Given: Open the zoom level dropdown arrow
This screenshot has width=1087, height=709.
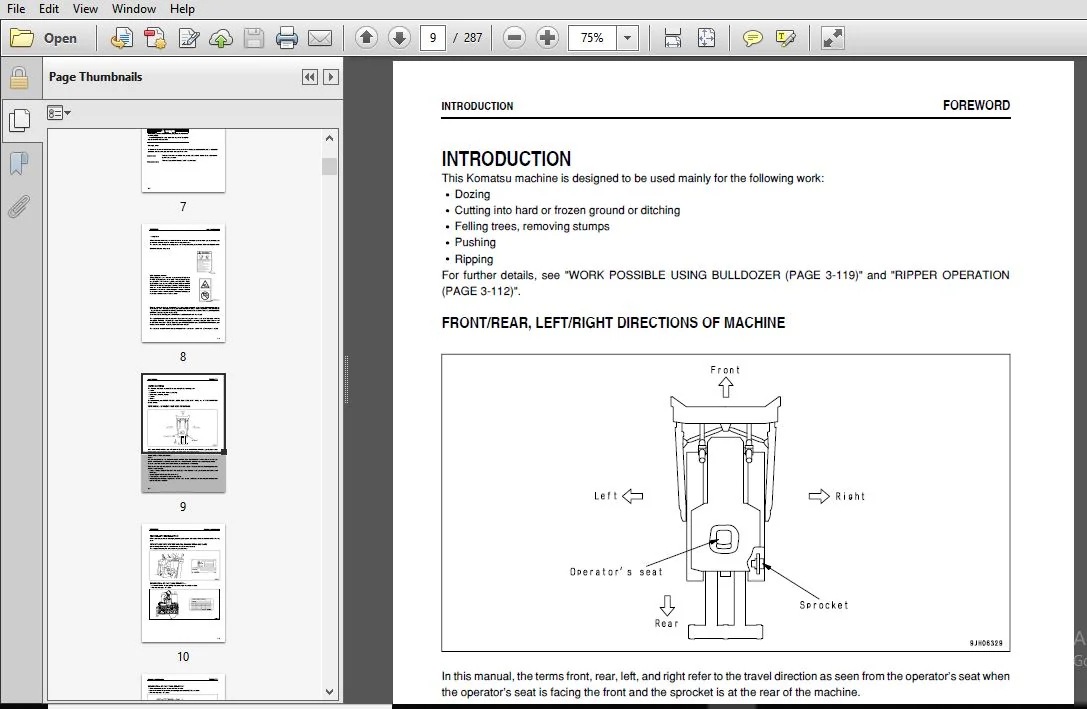Looking at the screenshot, I should (x=627, y=37).
